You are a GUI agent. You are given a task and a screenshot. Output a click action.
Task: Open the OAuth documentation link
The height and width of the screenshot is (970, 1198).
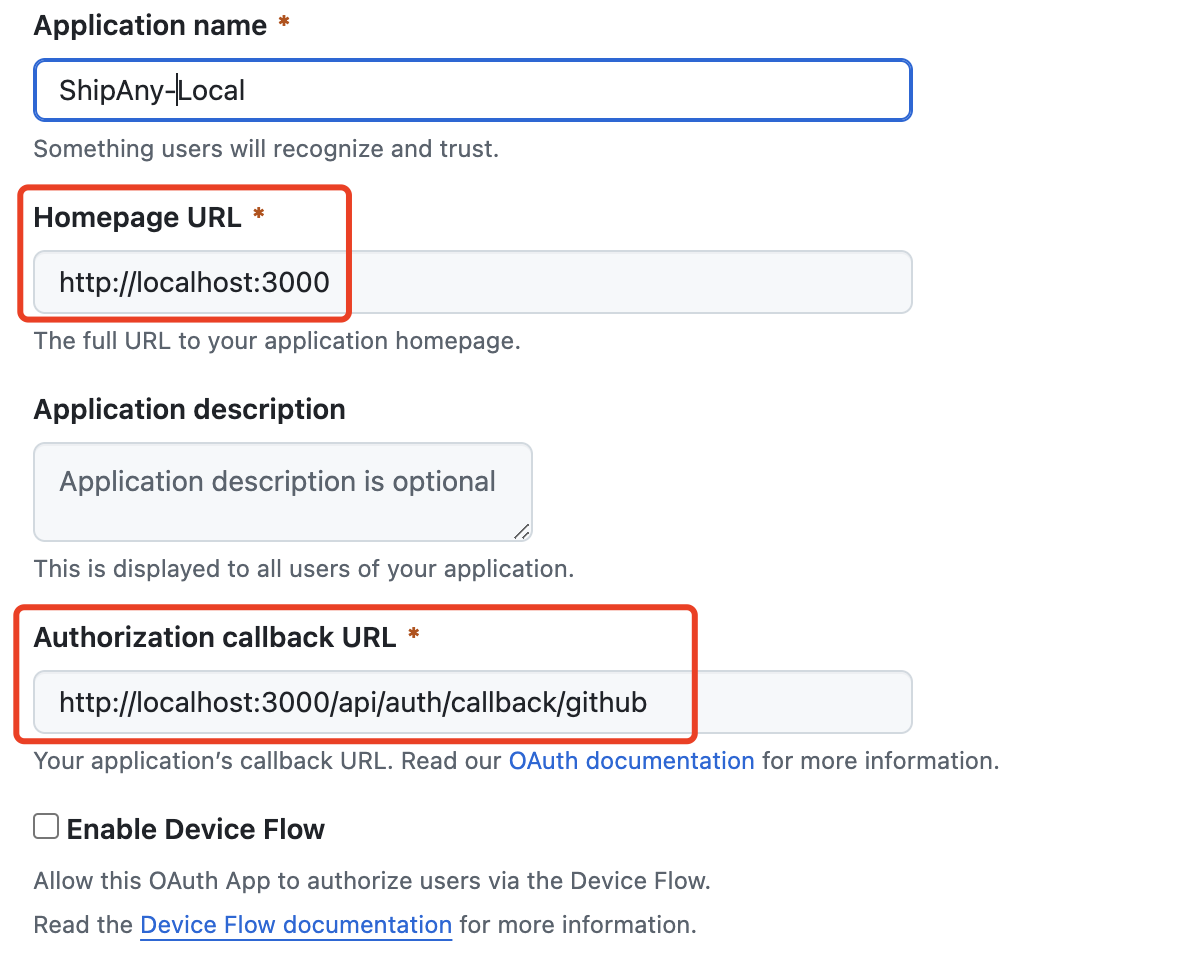pos(631,761)
